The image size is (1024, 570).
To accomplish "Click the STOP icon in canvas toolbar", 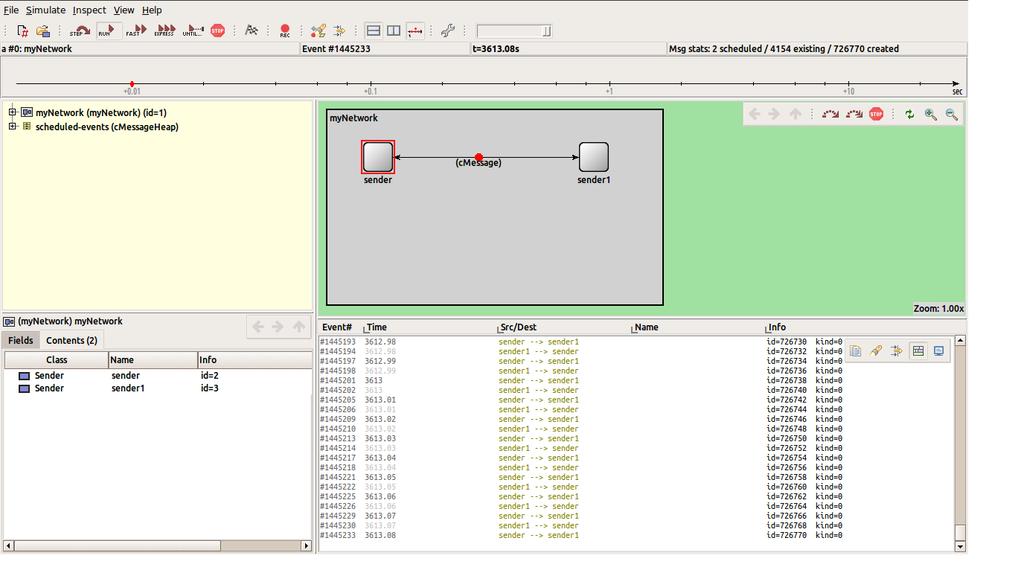I will [876, 114].
